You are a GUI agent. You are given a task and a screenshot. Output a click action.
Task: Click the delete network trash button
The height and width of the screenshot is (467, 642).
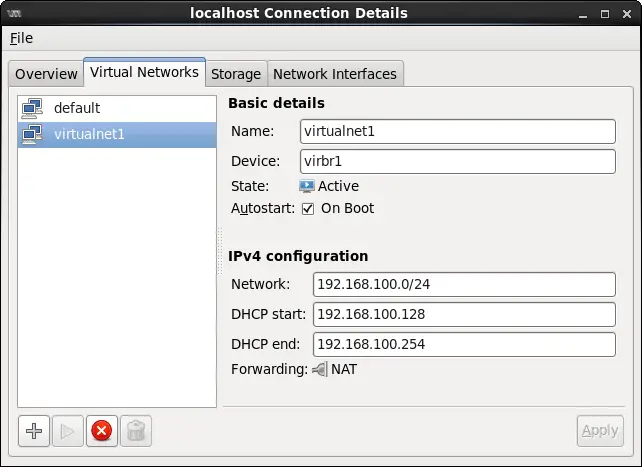coord(136,431)
